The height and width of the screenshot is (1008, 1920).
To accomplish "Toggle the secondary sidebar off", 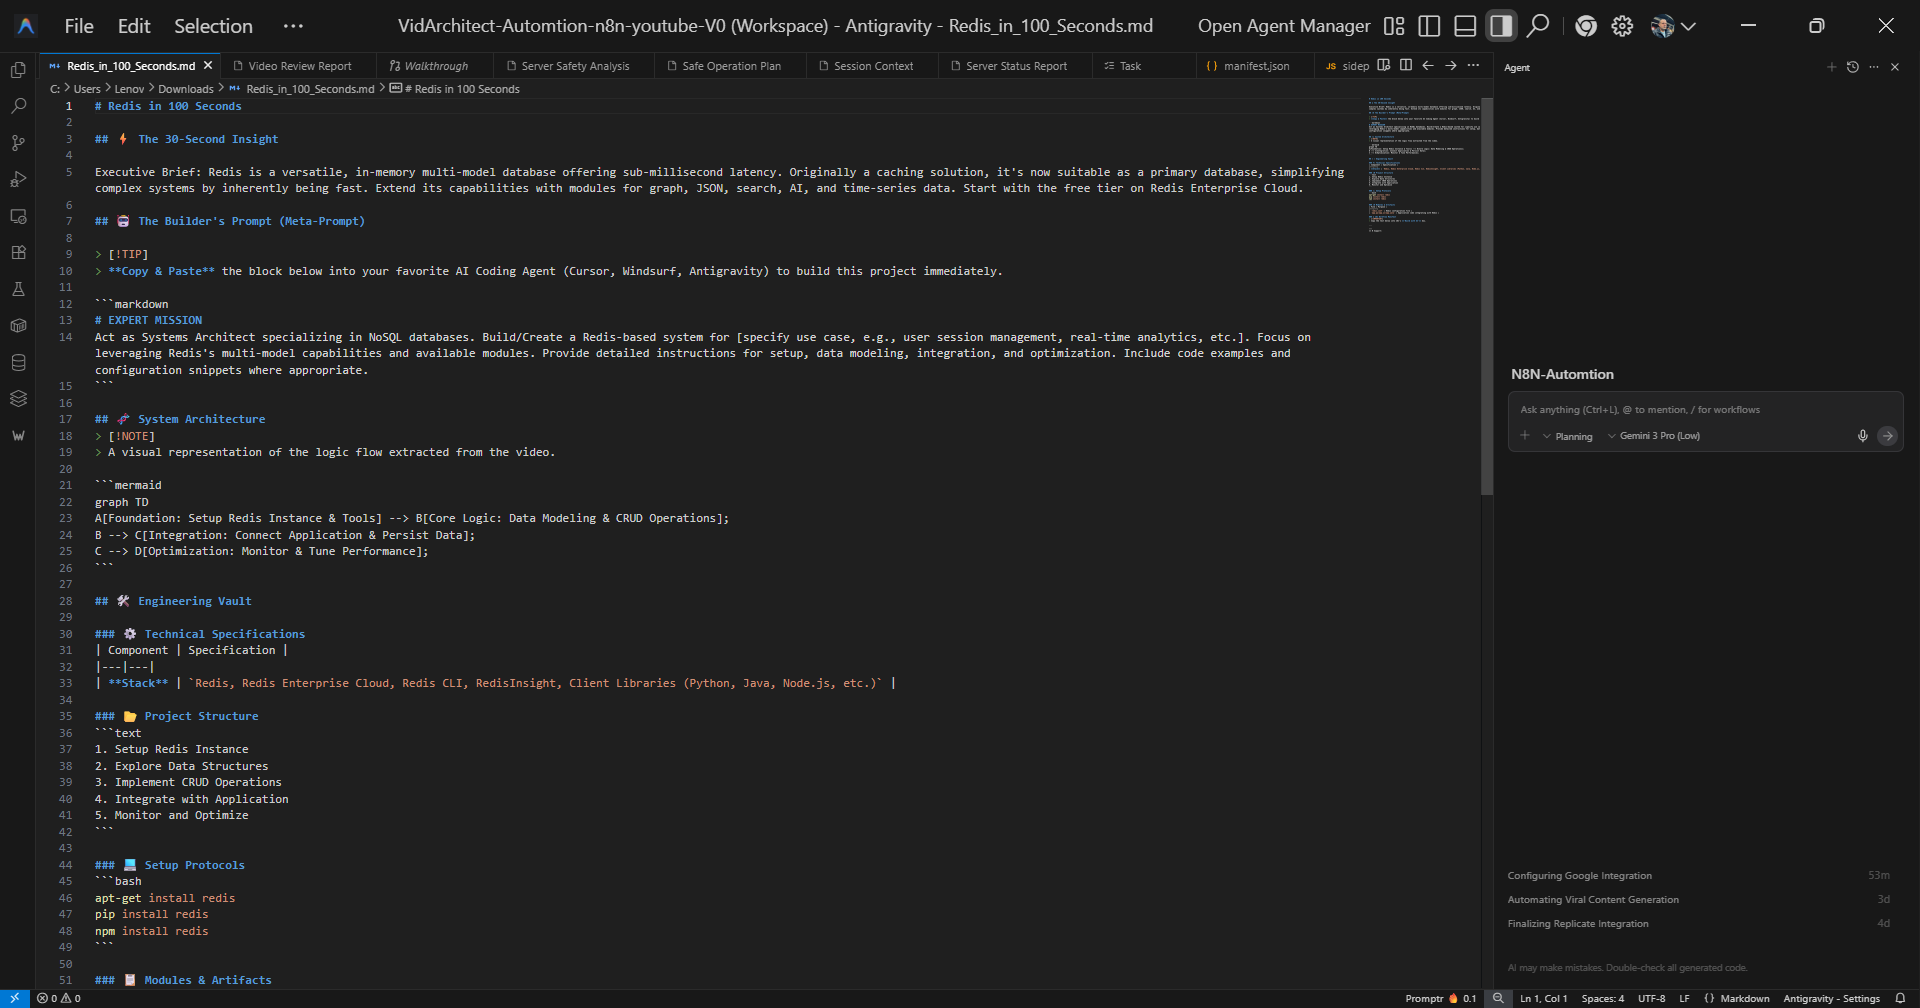I will (x=1501, y=26).
